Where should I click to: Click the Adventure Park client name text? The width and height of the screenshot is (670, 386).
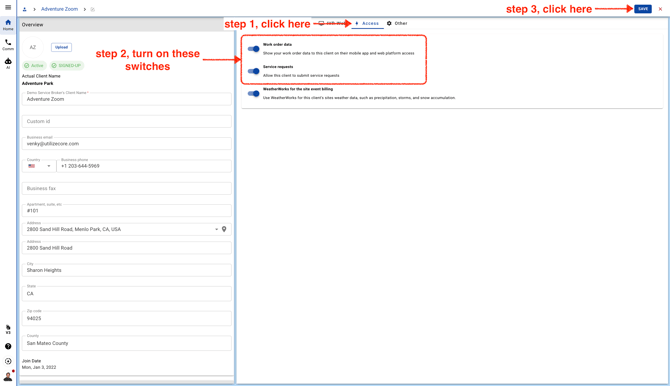pyautogui.click(x=38, y=84)
